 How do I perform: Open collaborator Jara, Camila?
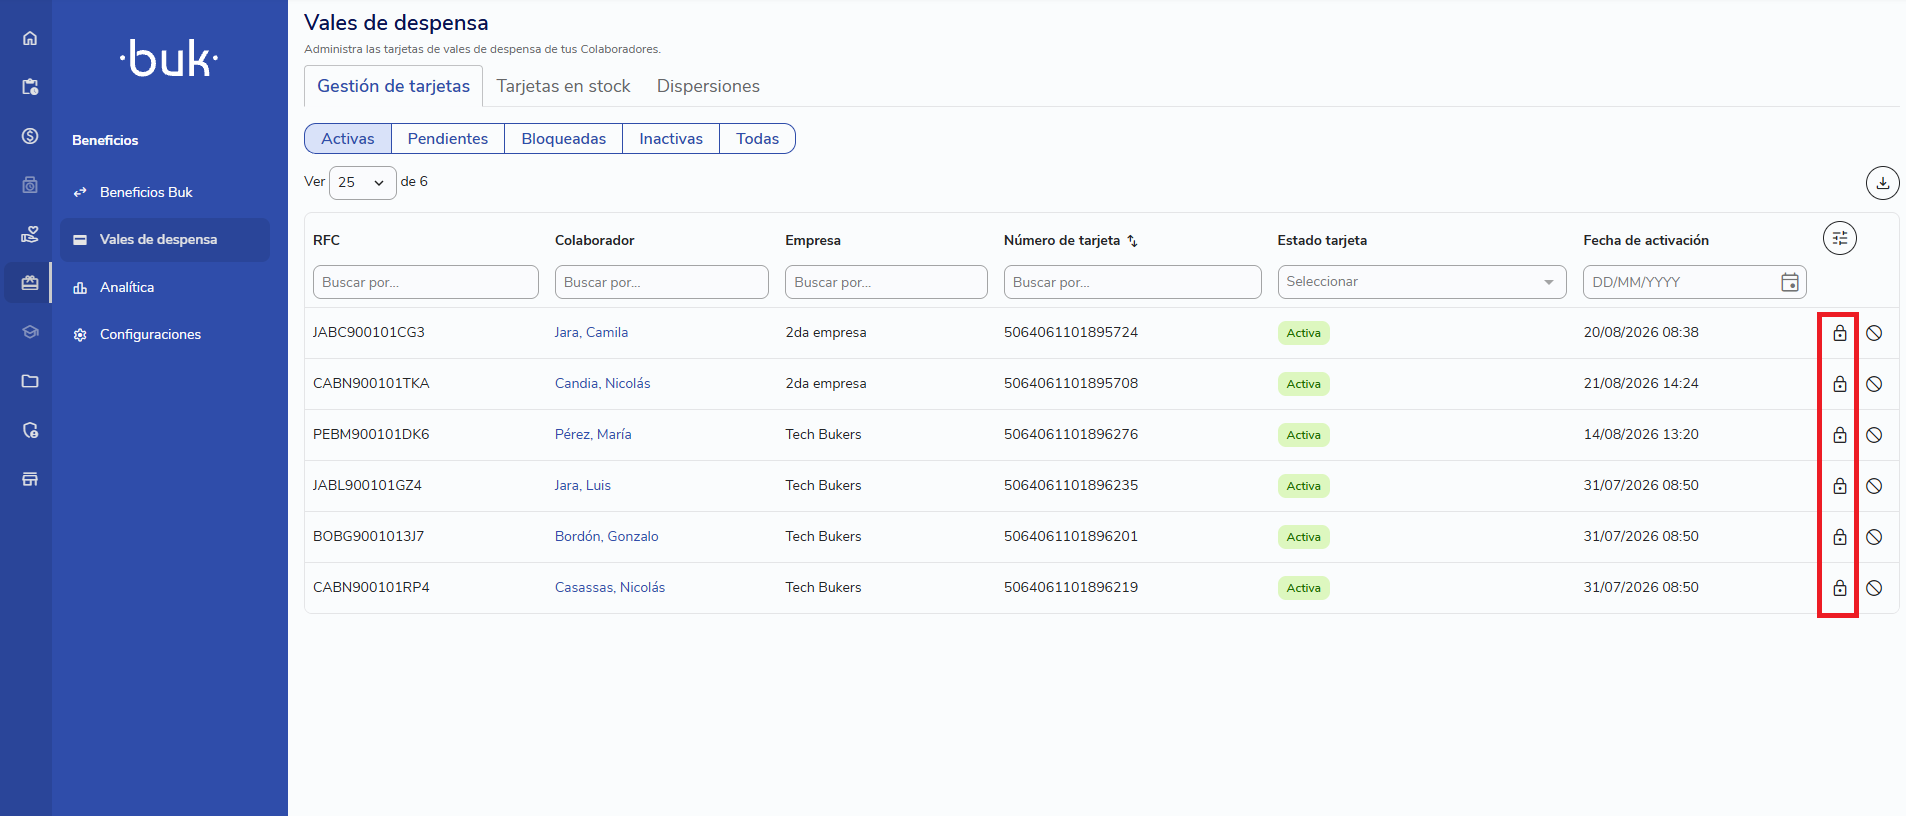pos(591,332)
